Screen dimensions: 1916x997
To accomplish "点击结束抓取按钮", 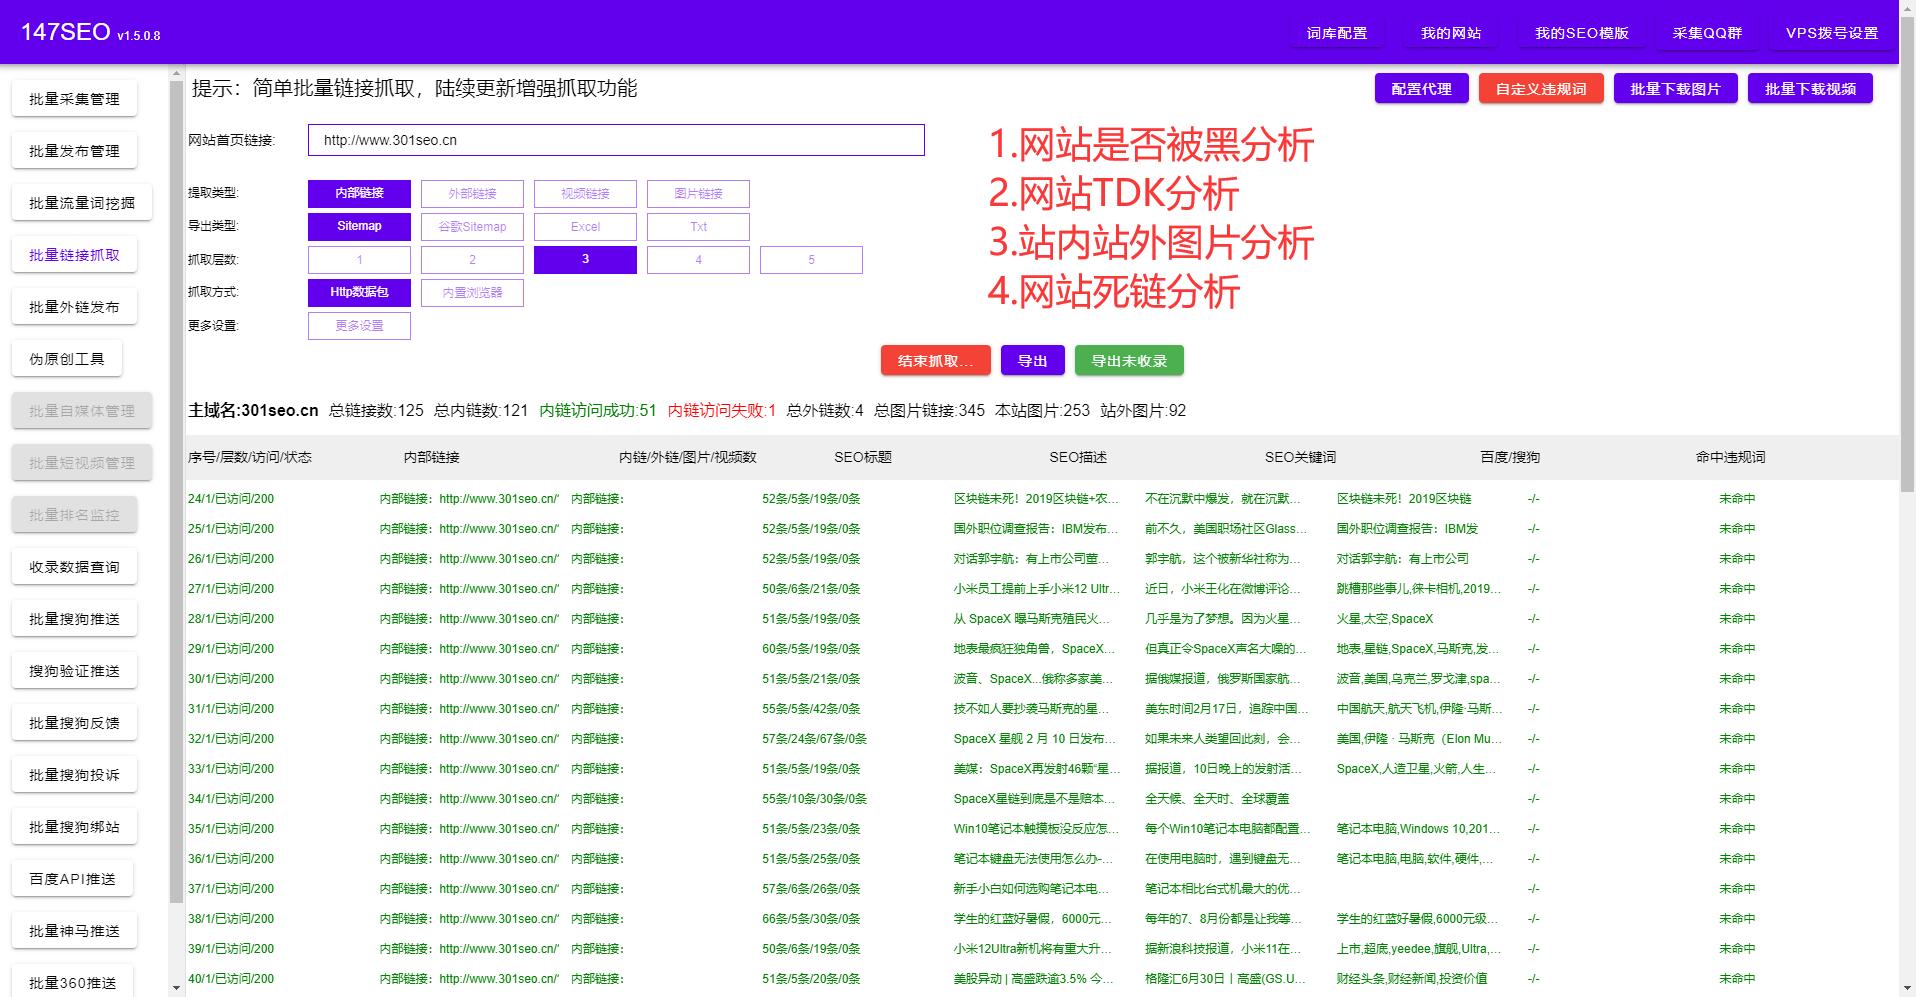I will (x=934, y=360).
